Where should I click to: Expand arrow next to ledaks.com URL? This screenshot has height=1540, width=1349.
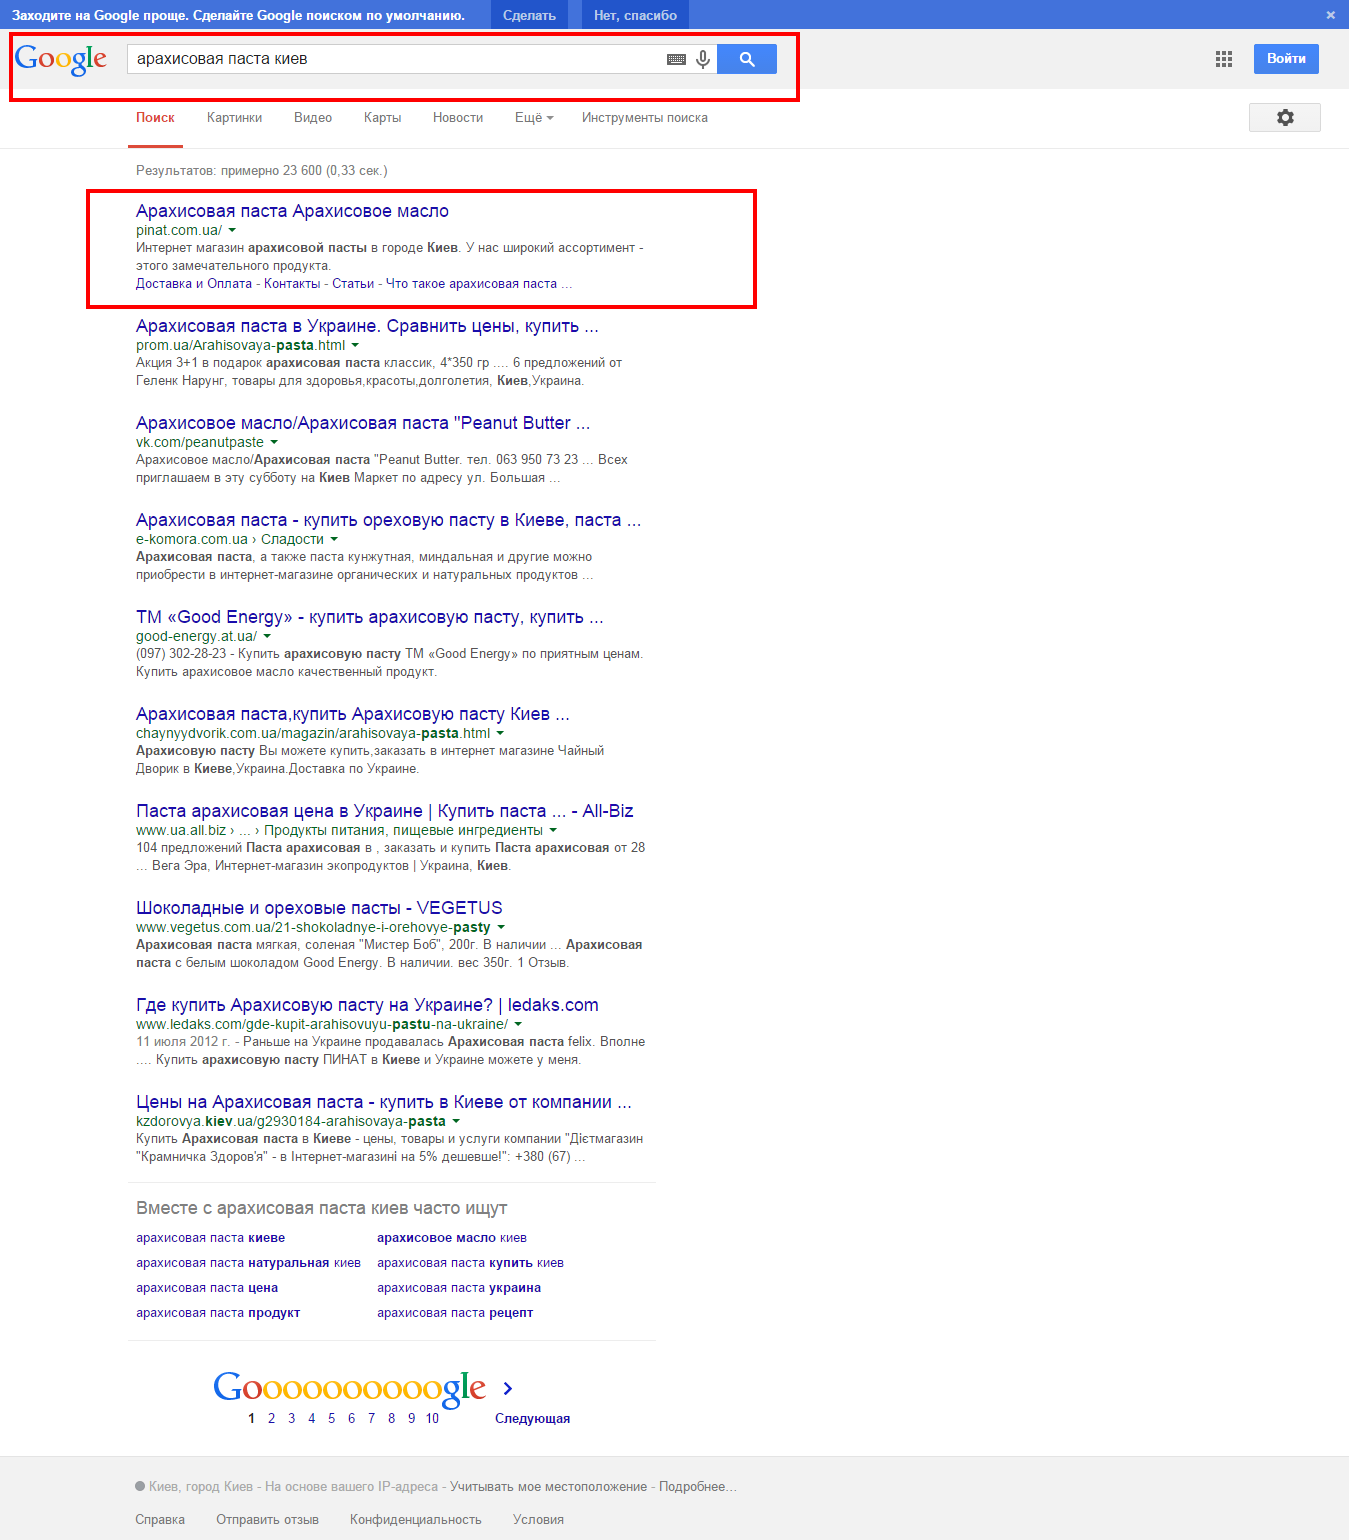(x=518, y=1025)
